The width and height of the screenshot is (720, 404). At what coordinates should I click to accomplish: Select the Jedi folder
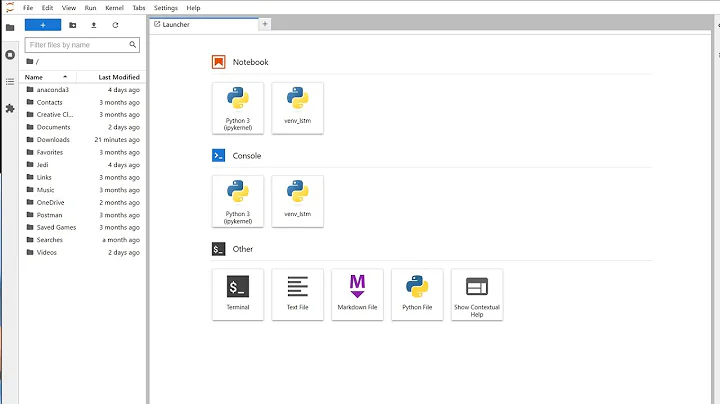pos(83,165)
